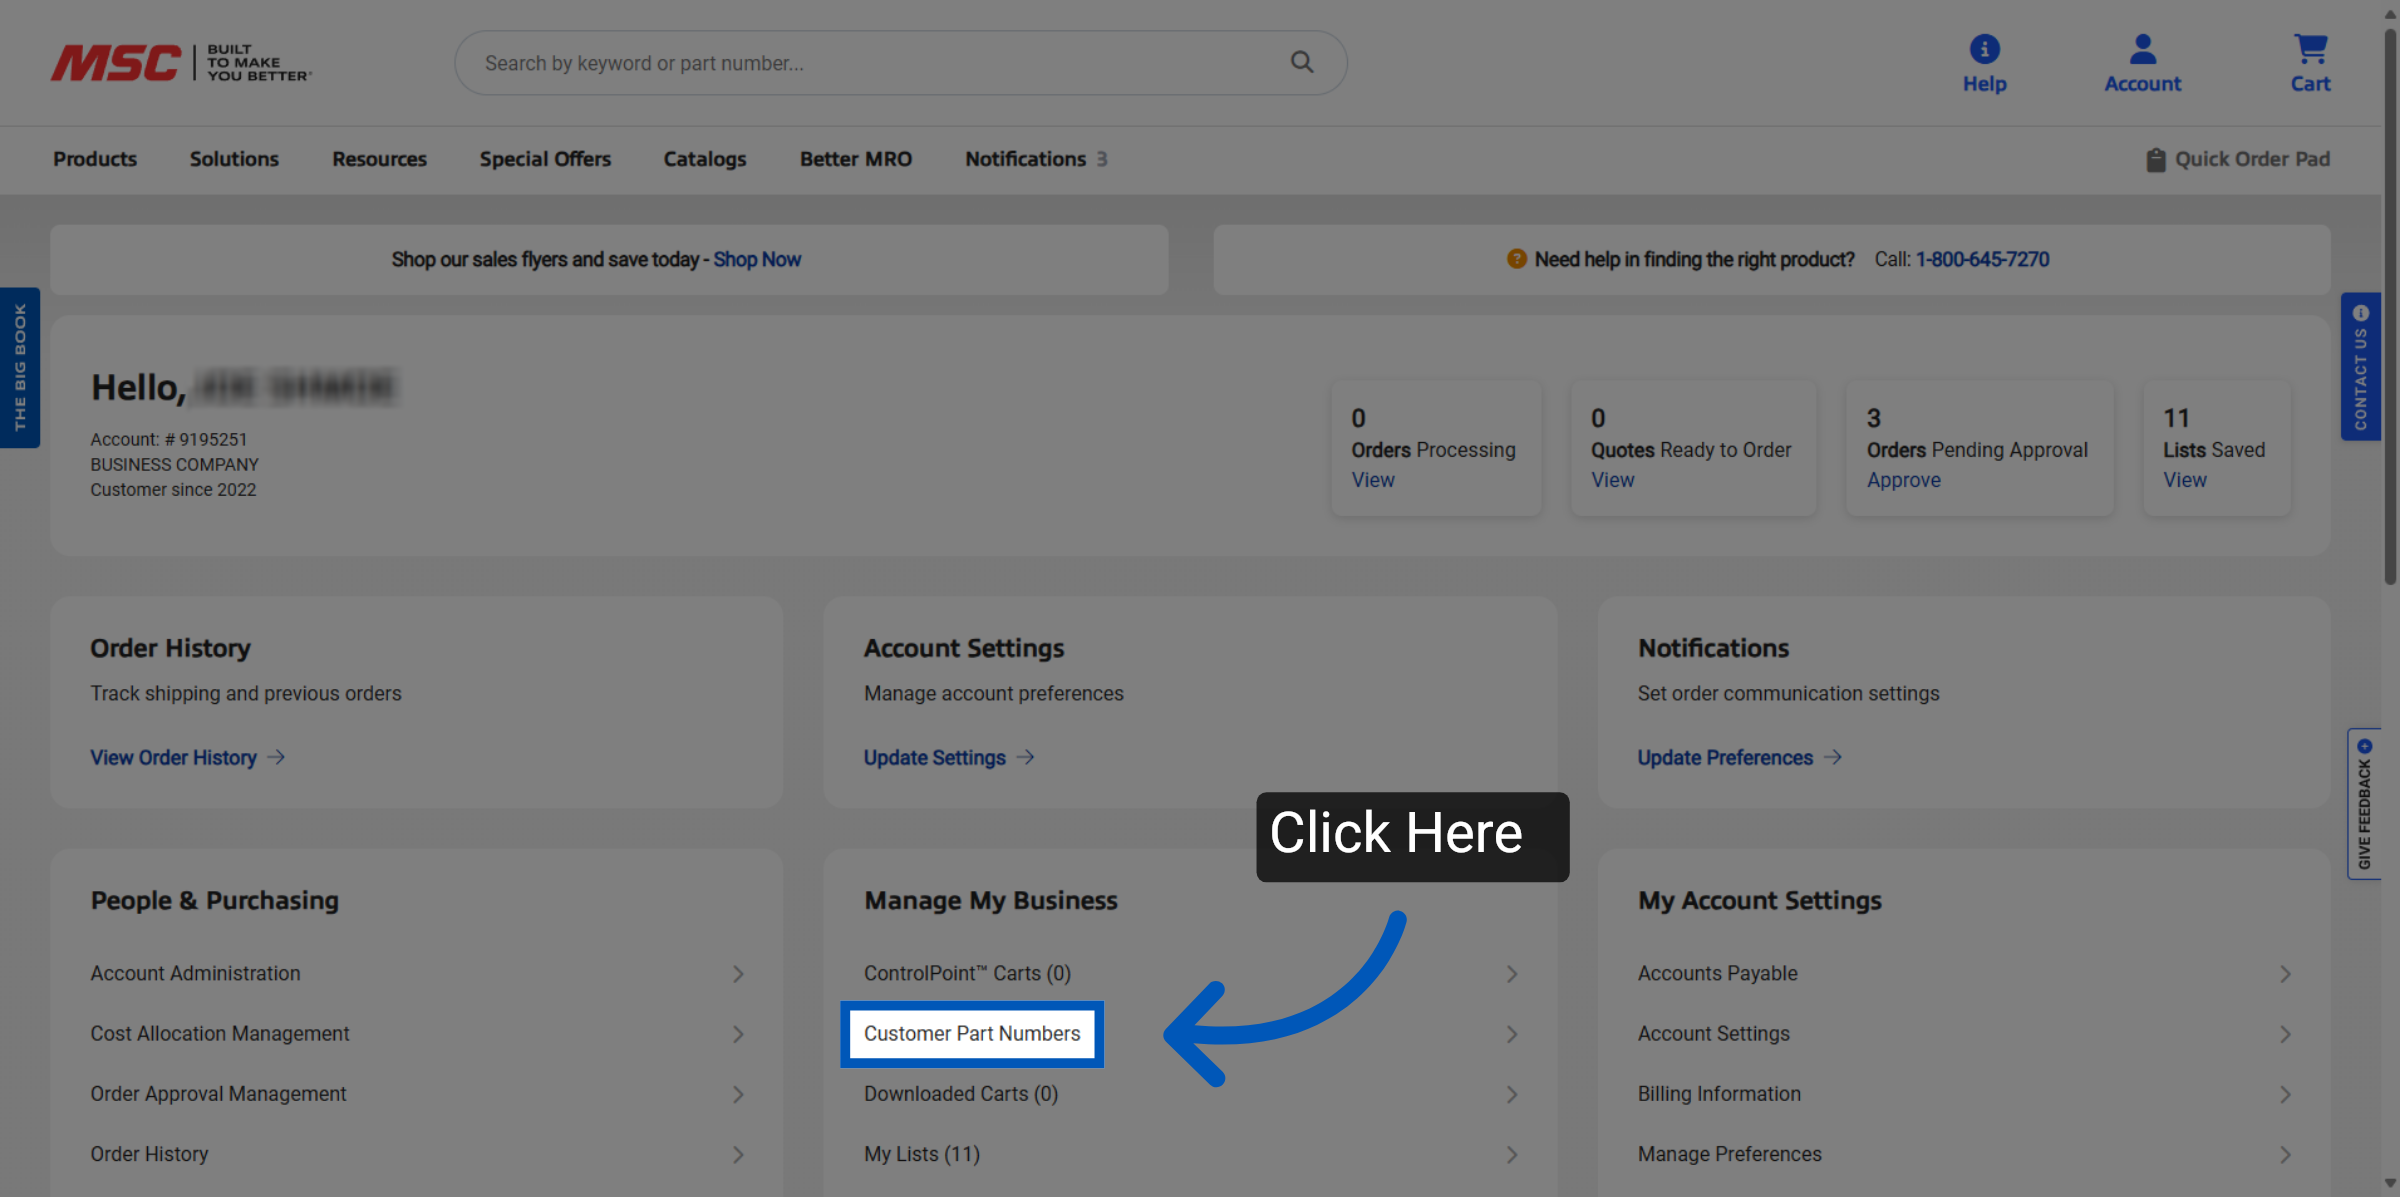Open Billing Information
The image size is (2400, 1197).
pyautogui.click(x=1719, y=1094)
